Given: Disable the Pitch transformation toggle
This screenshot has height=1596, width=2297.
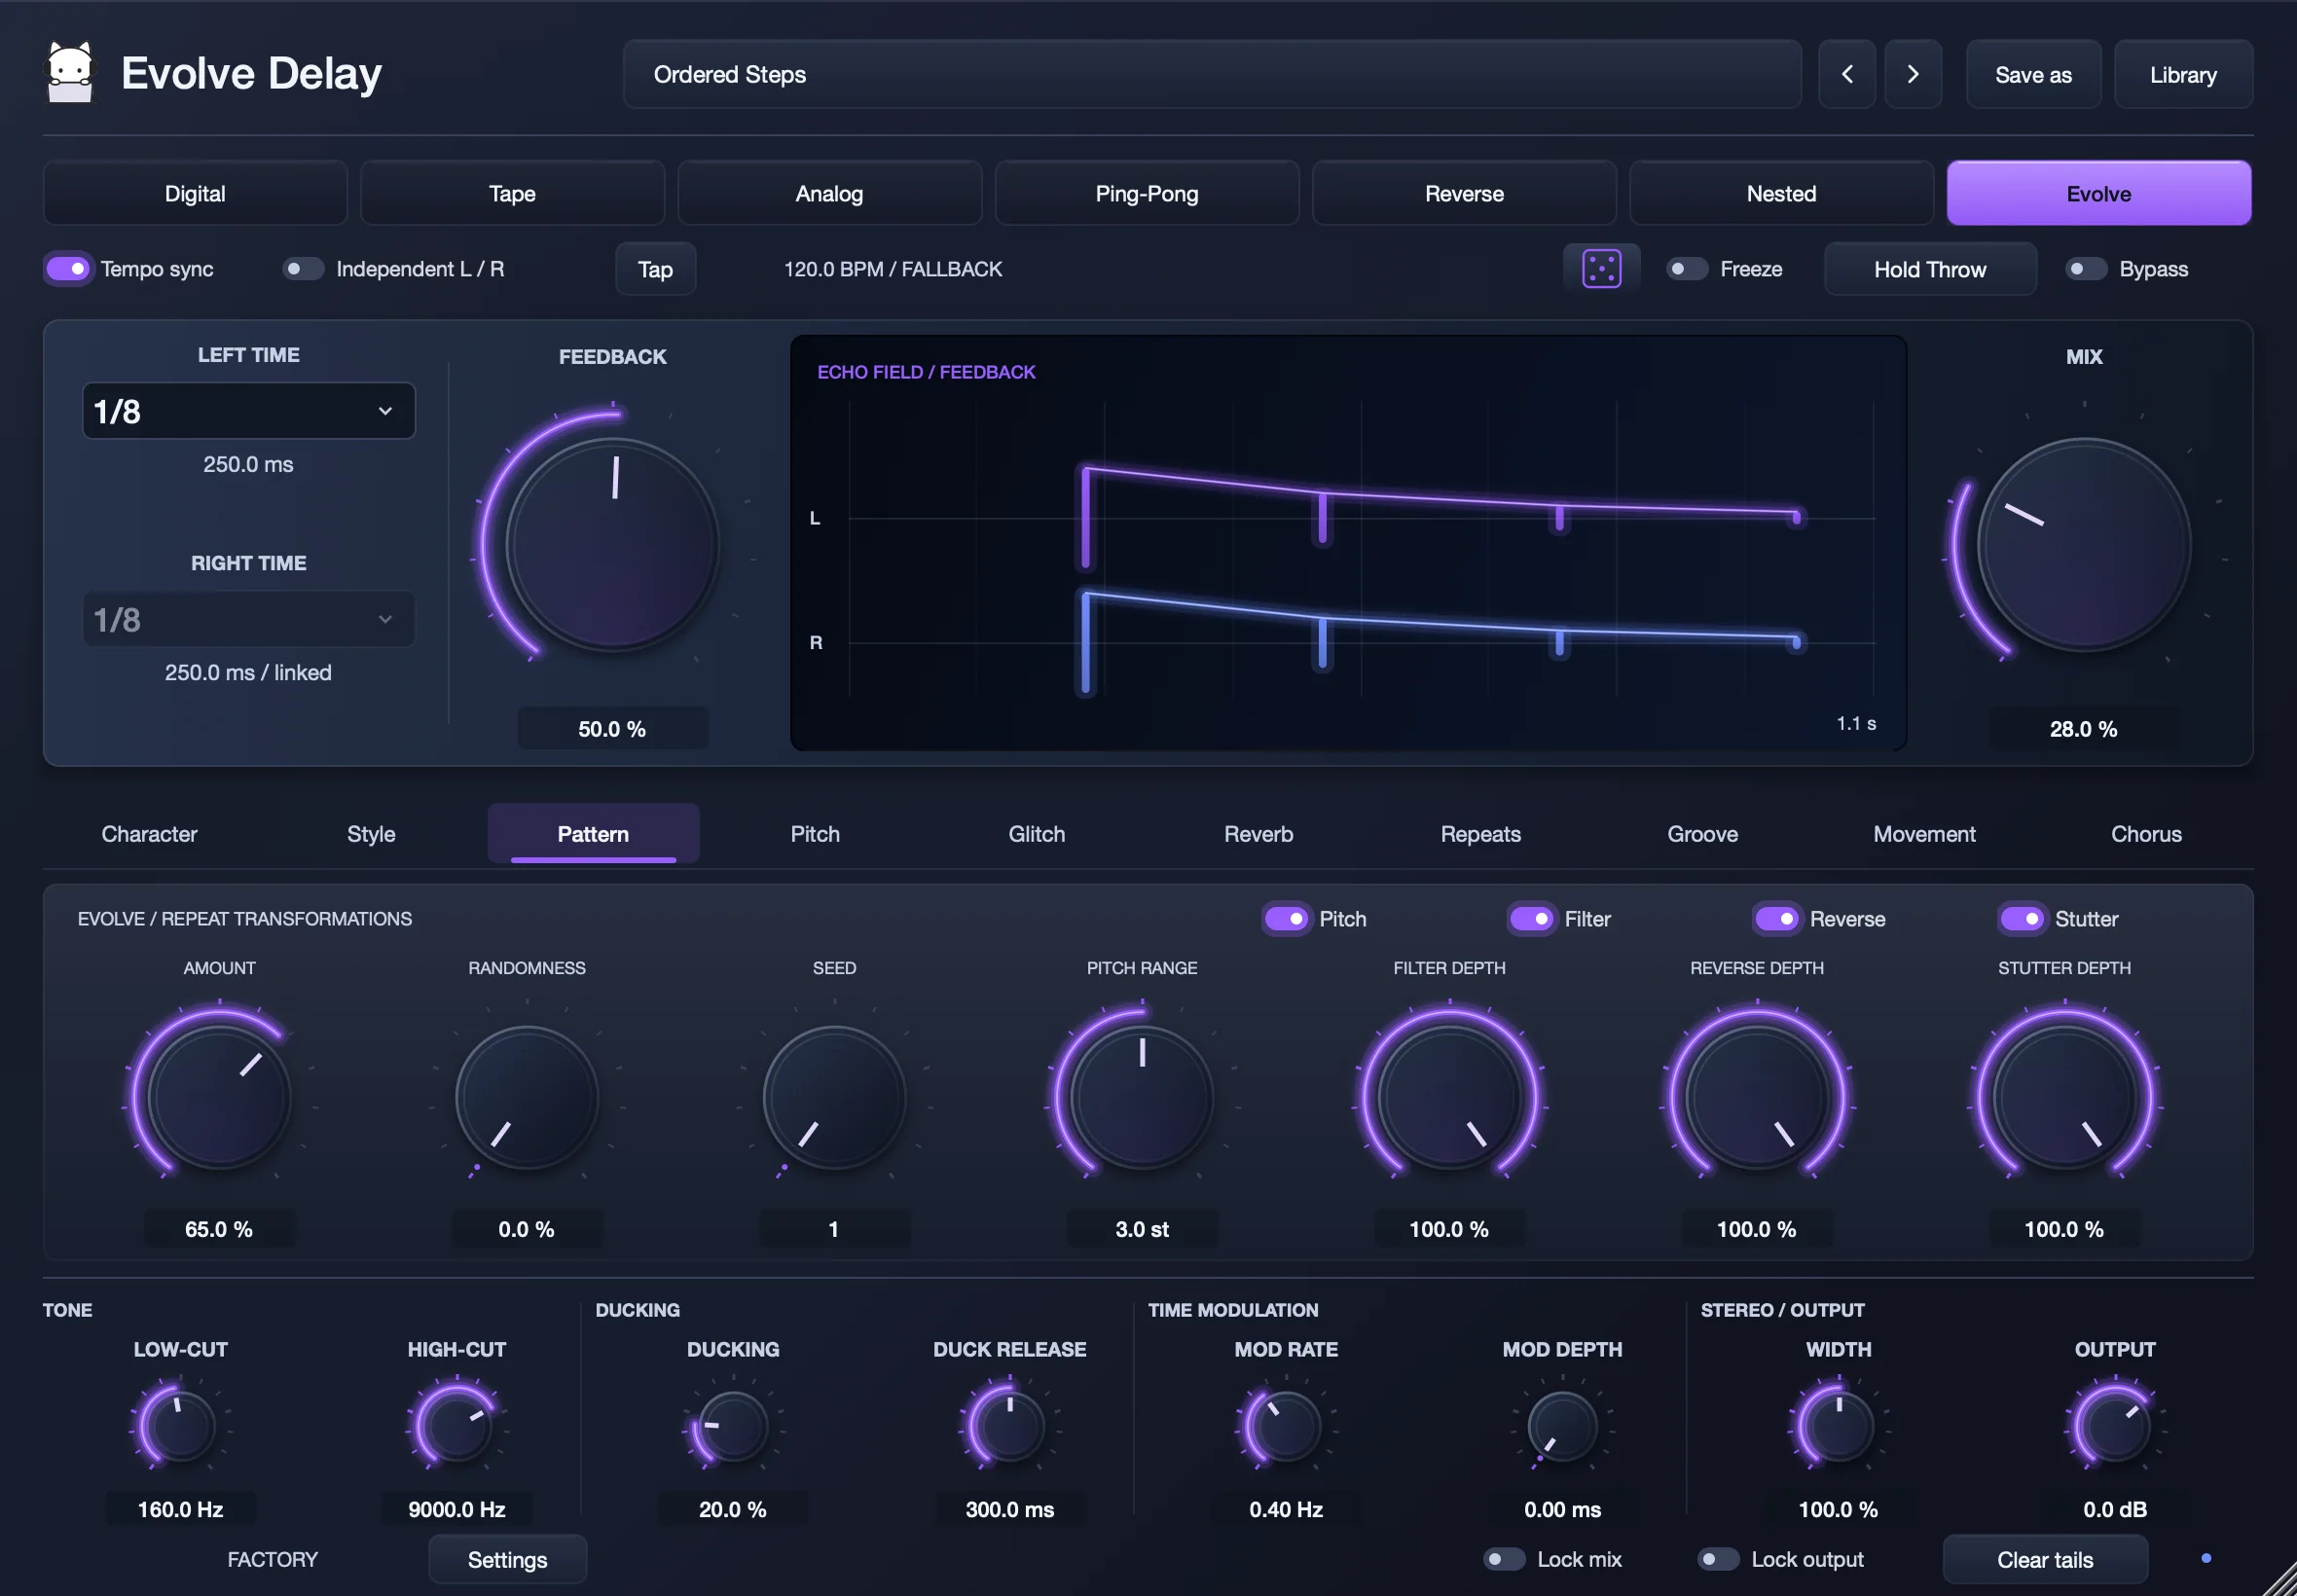Looking at the screenshot, I should coord(1286,918).
